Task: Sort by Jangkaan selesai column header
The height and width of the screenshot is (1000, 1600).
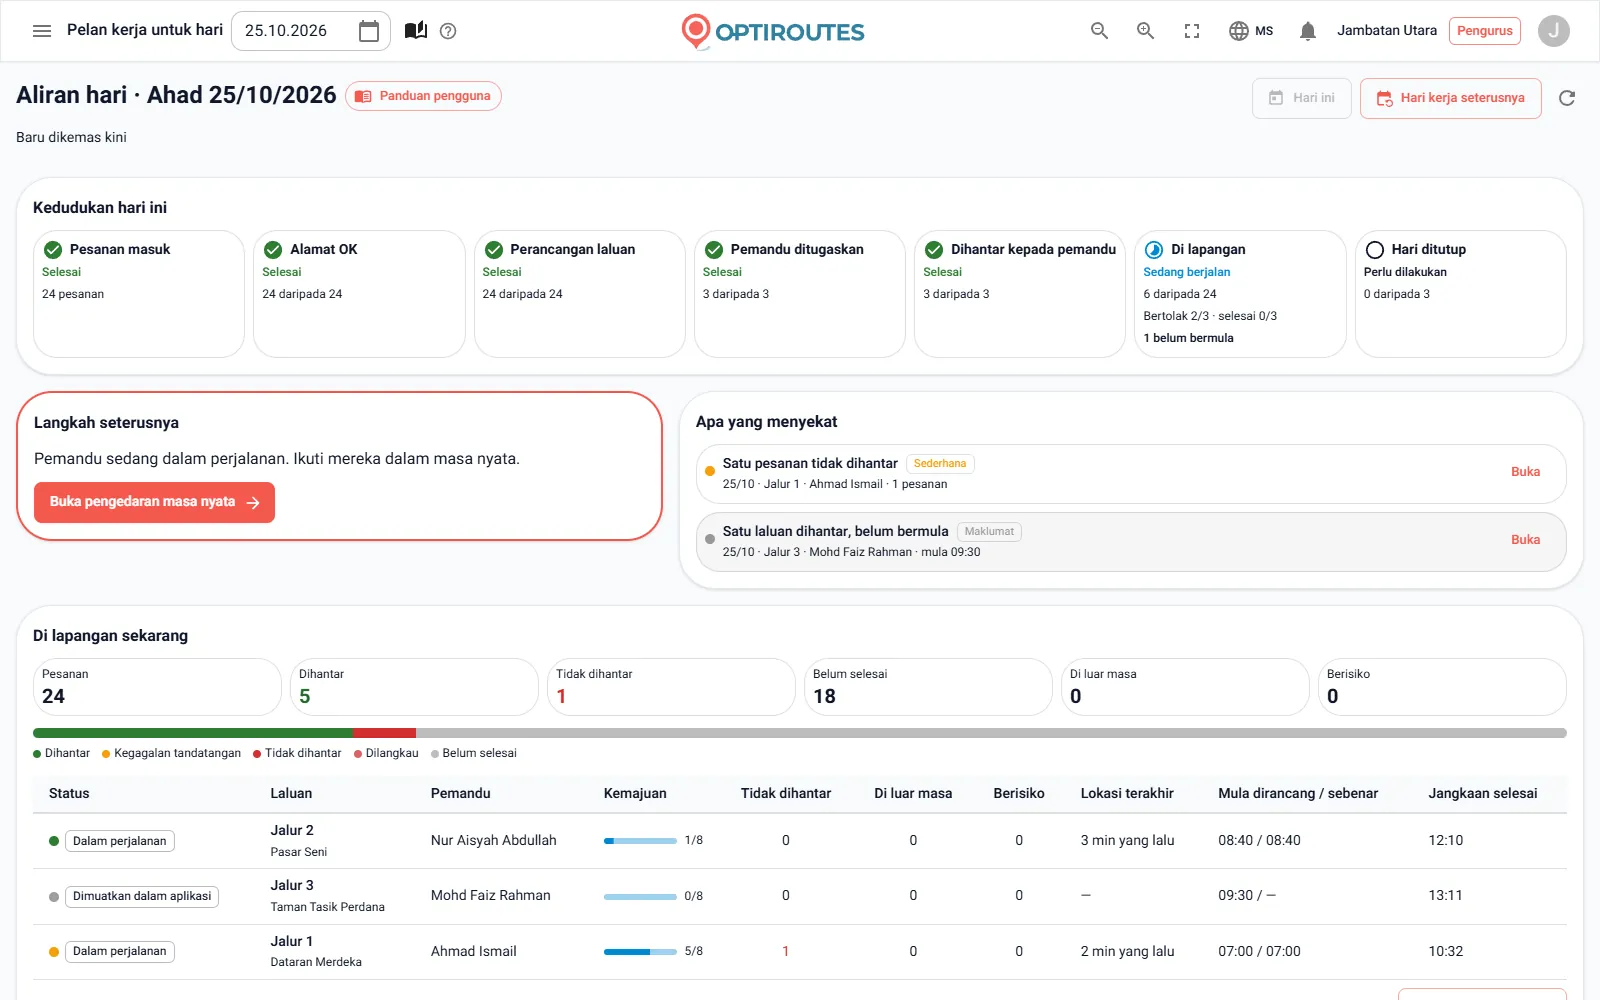Action: pyautogui.click(x=1483, y=793)
